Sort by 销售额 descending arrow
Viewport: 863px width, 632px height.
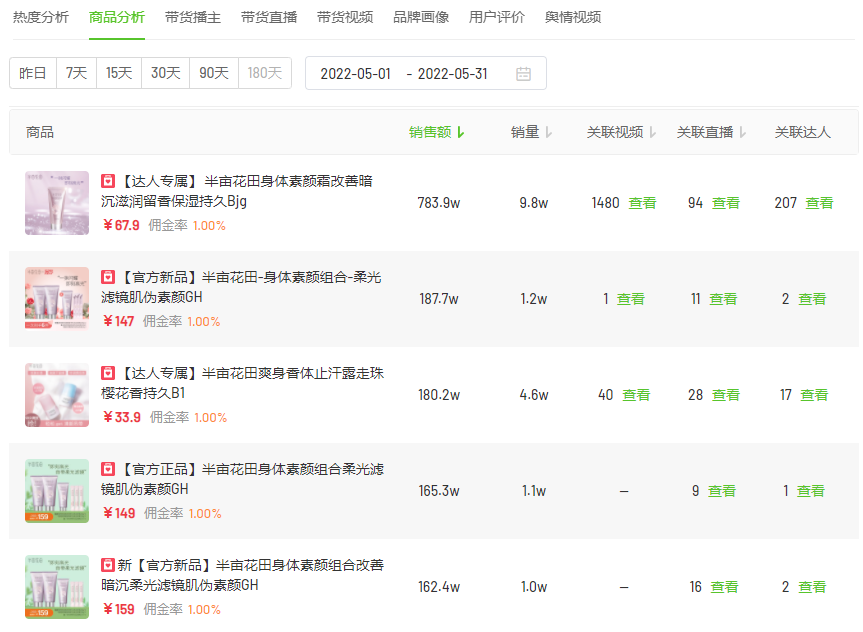click(461, 133)
